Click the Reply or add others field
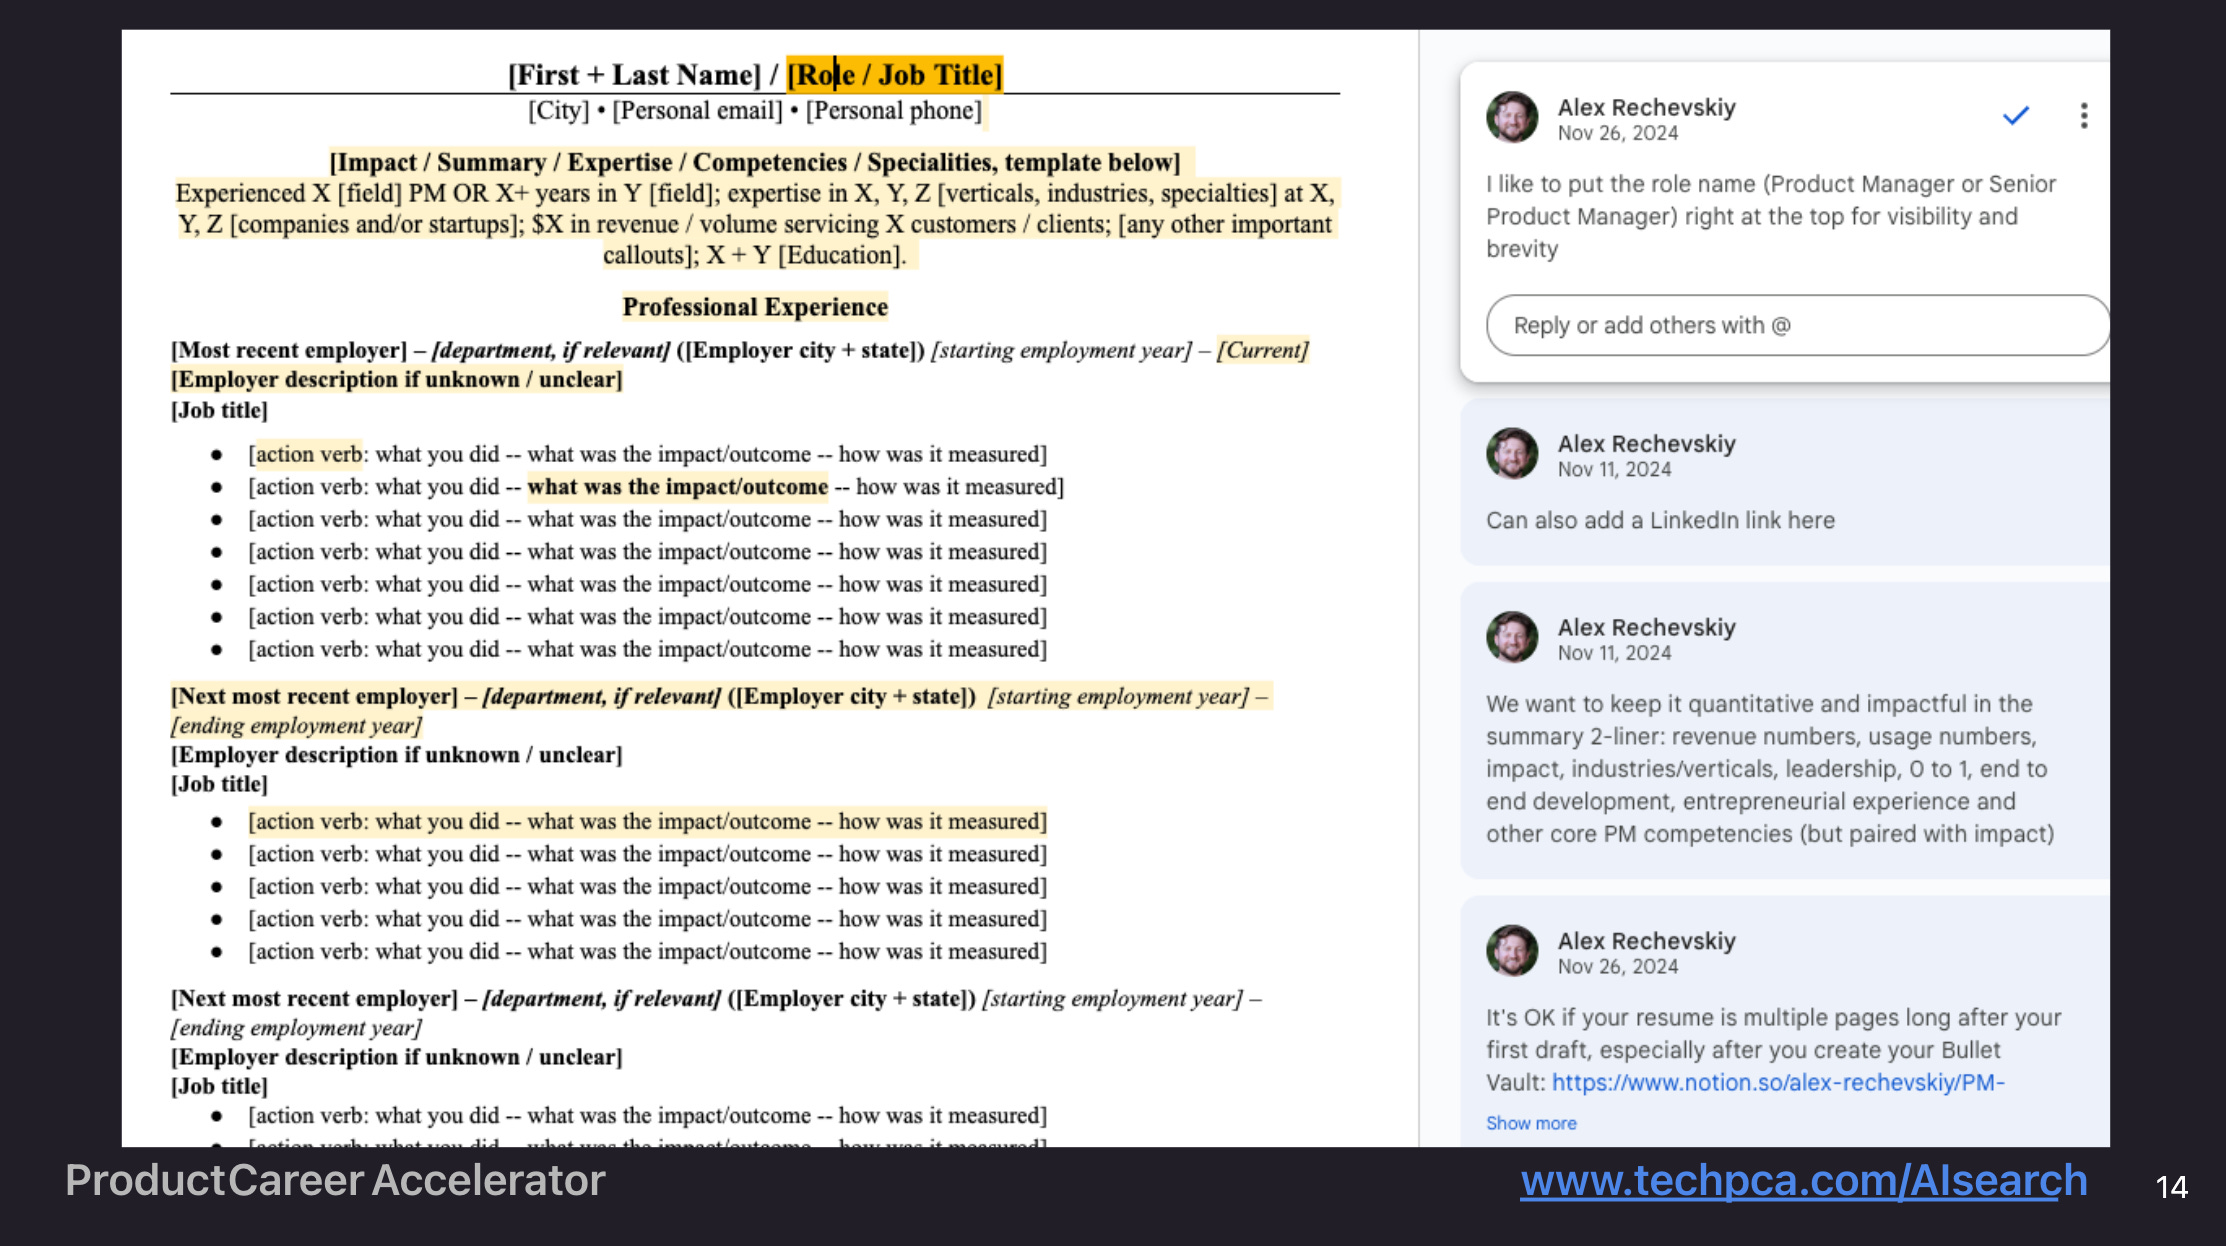Image resolution: width=2226 pixels, height=1246 pixels. tap(1795, 325)
